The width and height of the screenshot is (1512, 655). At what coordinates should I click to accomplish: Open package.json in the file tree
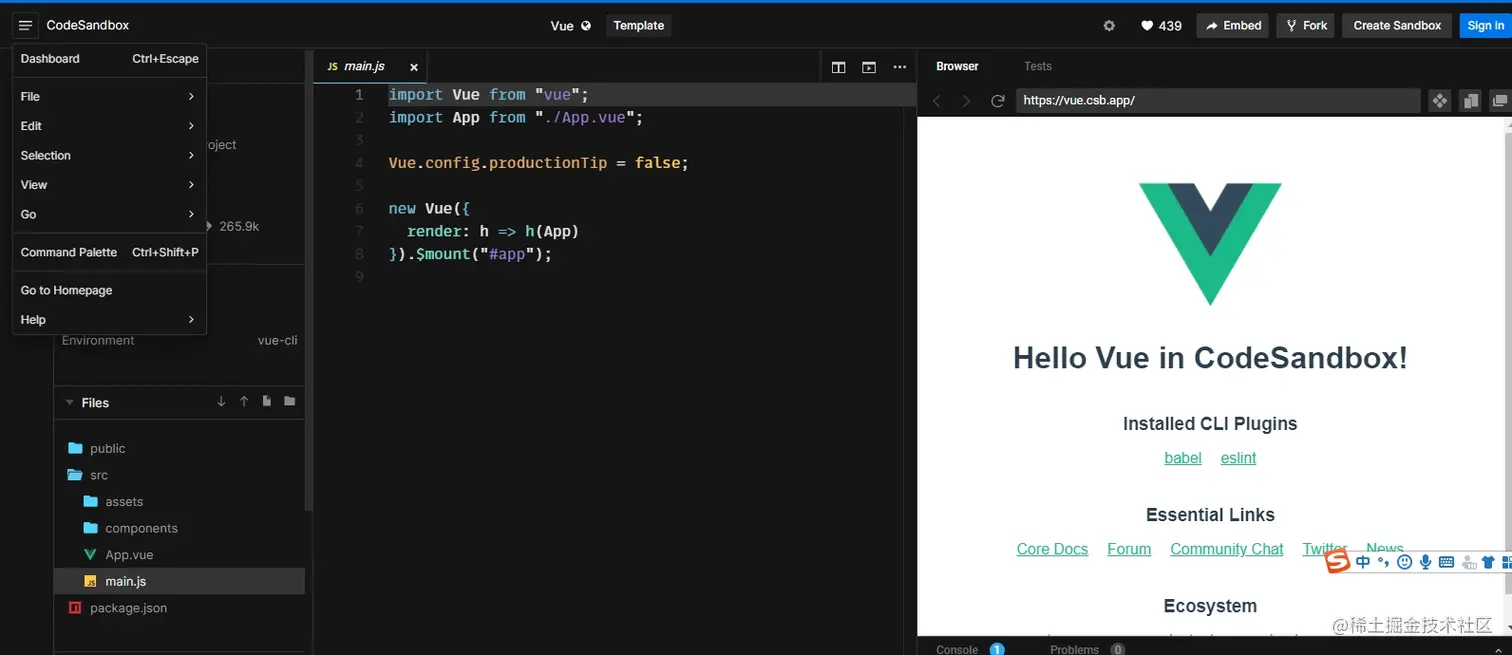coord(180,608)
